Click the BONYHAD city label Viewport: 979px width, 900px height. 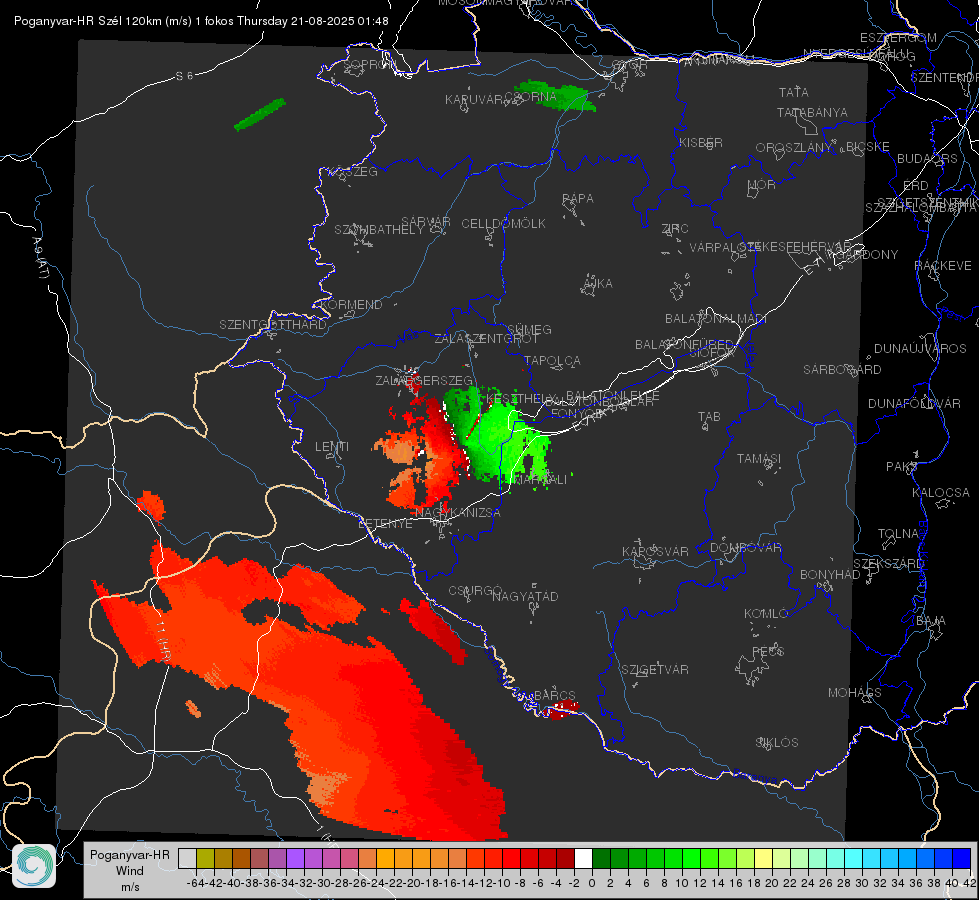click(x=830, y=575)
